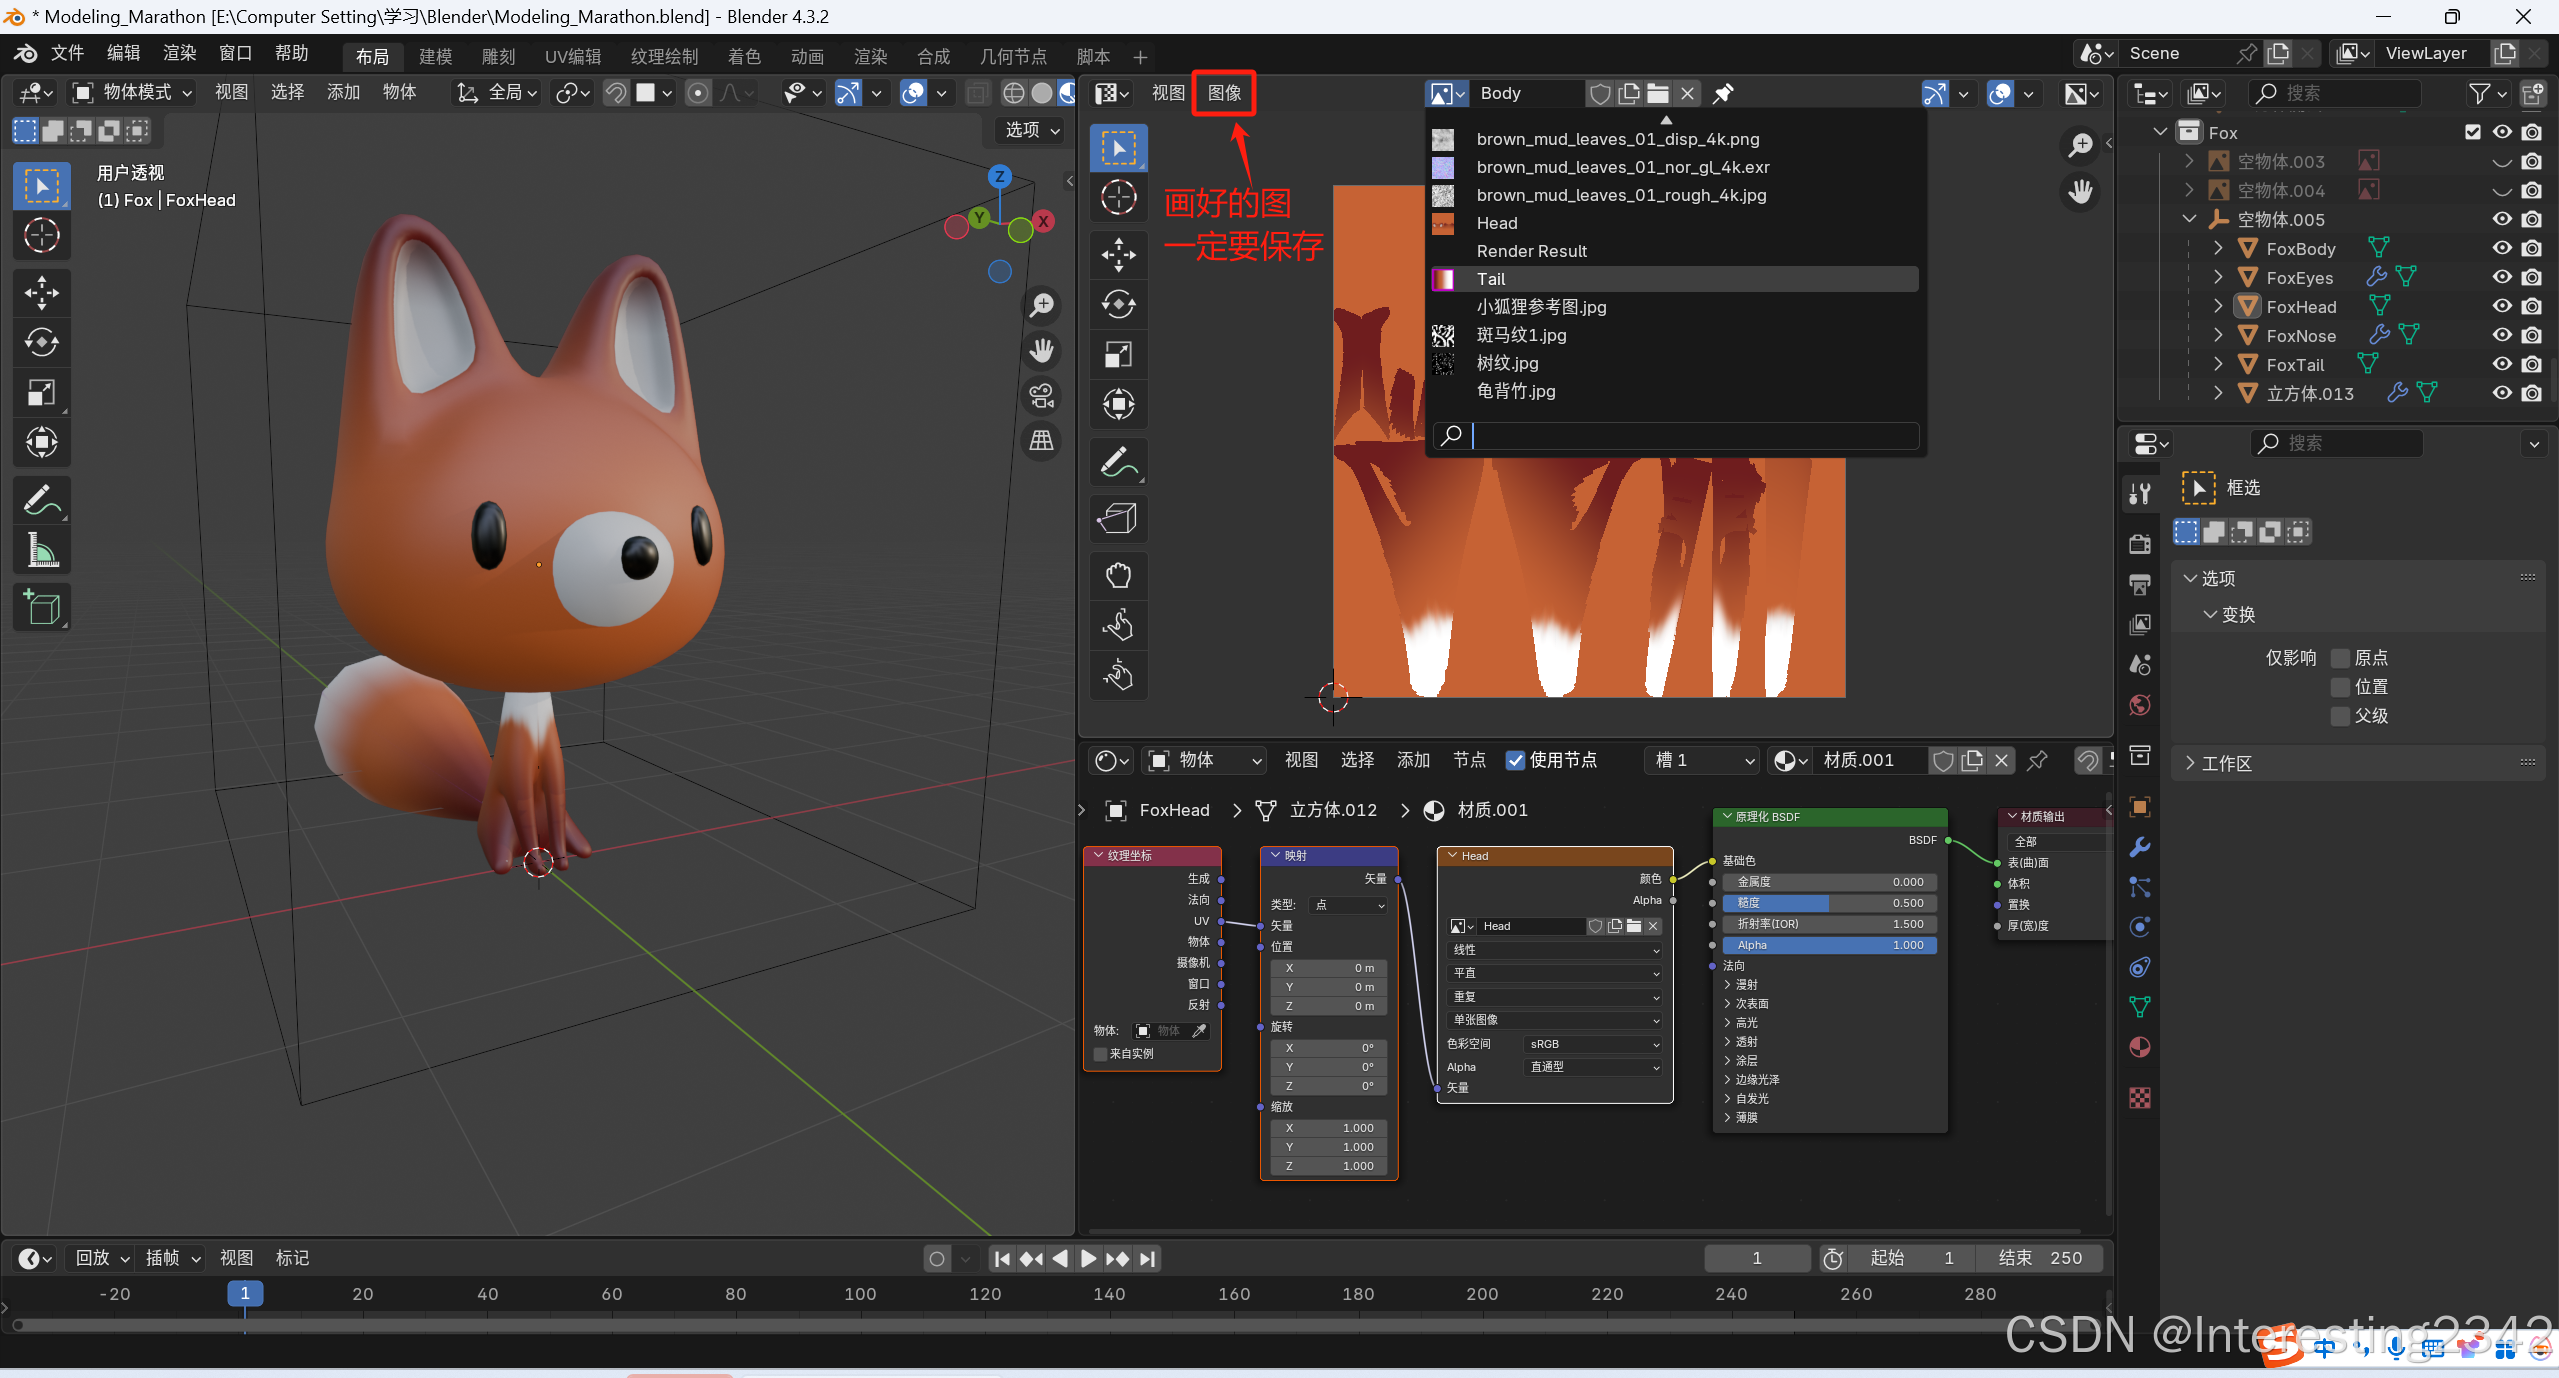
Task: Select the Rotate tool in image editor
Action: [1118, 304]
